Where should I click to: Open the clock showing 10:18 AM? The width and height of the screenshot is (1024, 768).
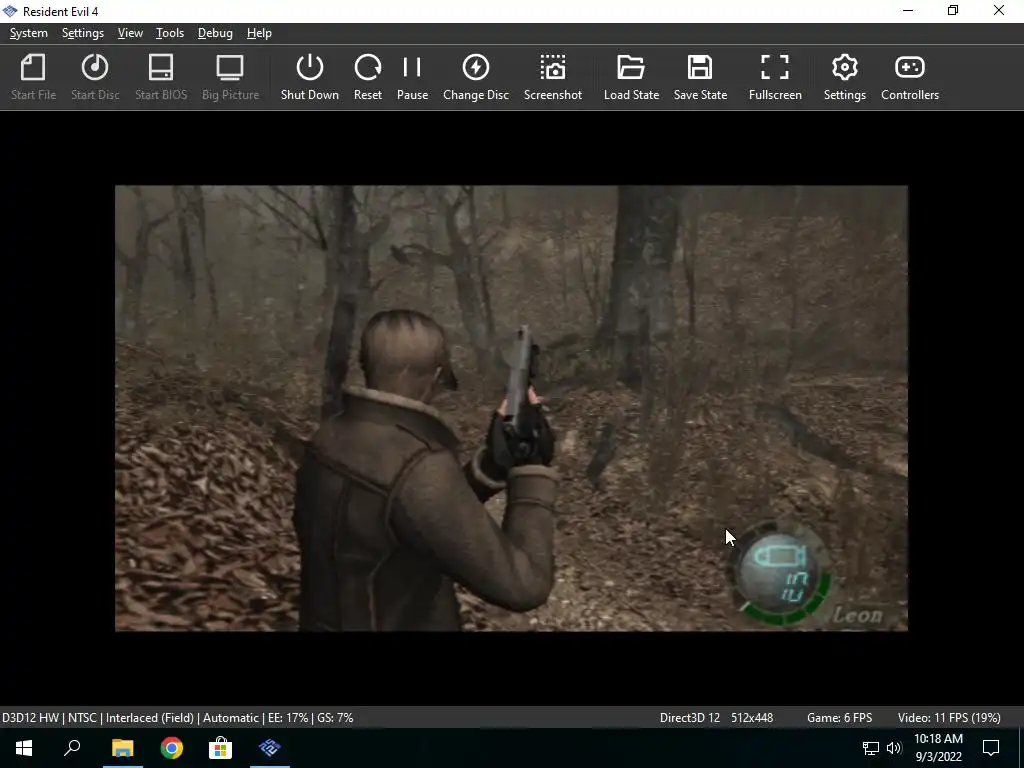click(x=938, y=748)
